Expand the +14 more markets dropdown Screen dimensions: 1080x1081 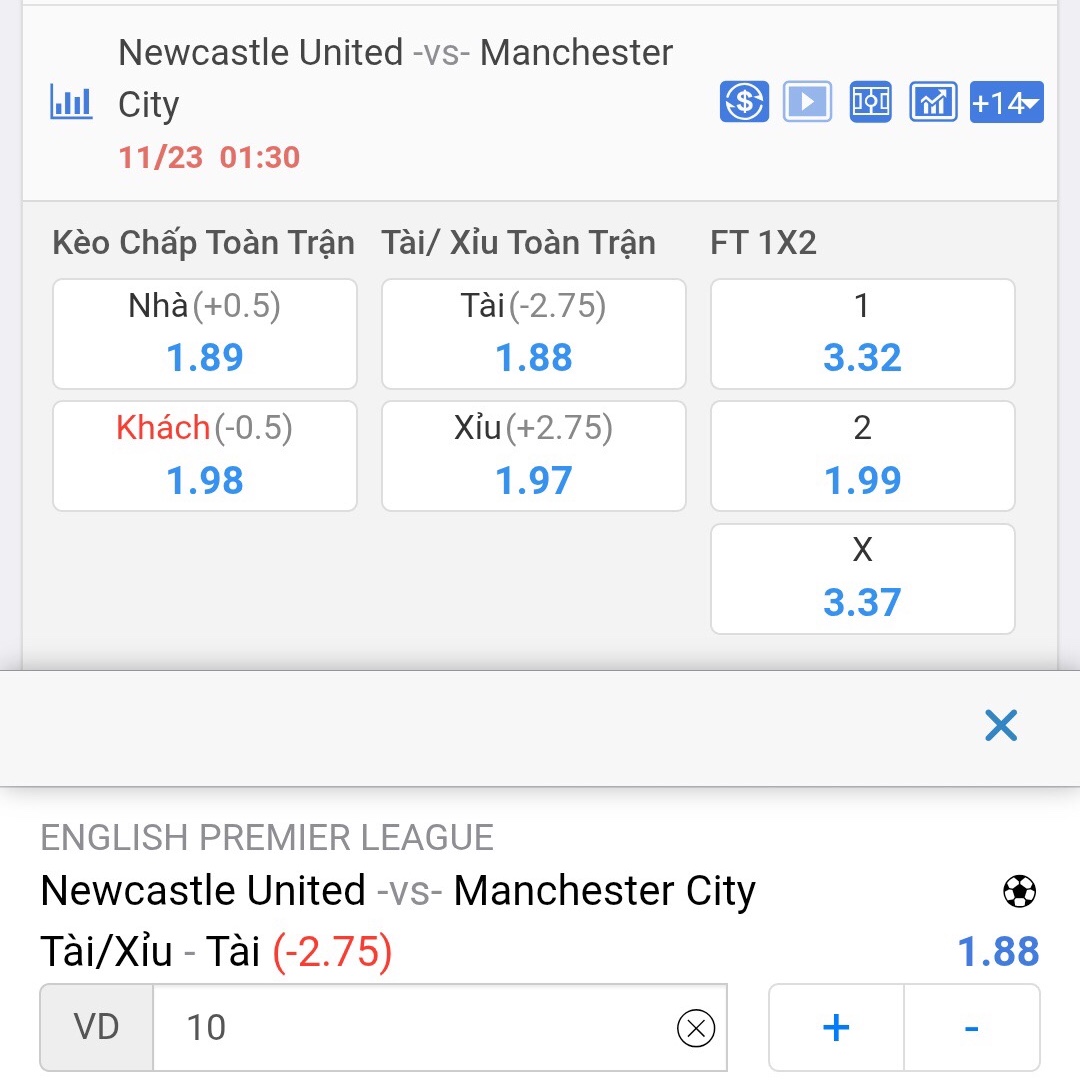point(1006,102)
